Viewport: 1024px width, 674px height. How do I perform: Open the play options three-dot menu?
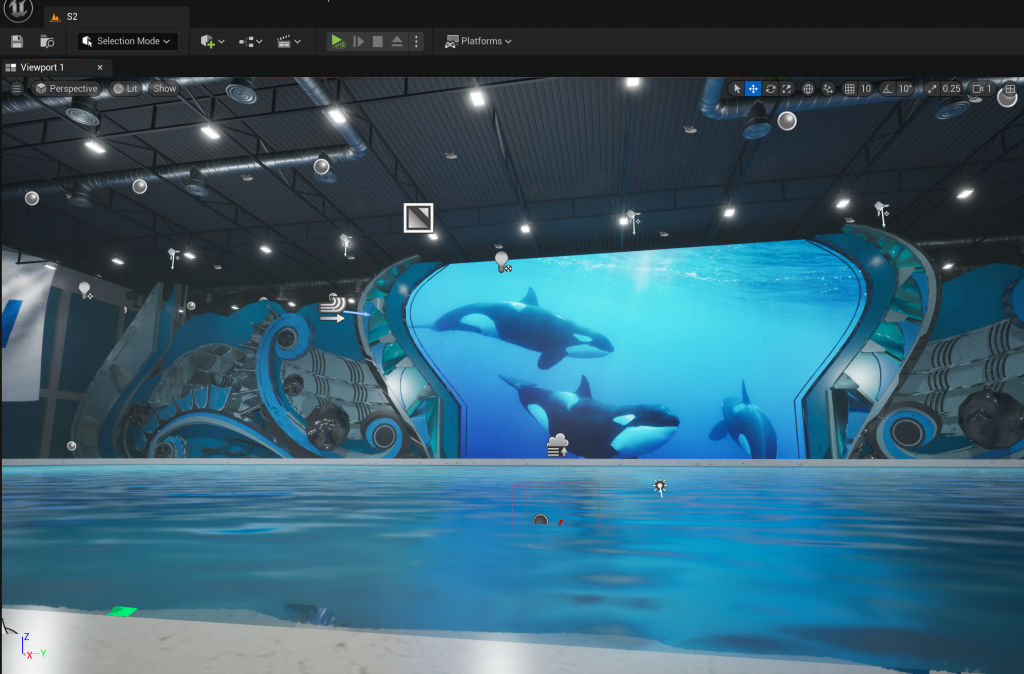click(x=416, y=41)
